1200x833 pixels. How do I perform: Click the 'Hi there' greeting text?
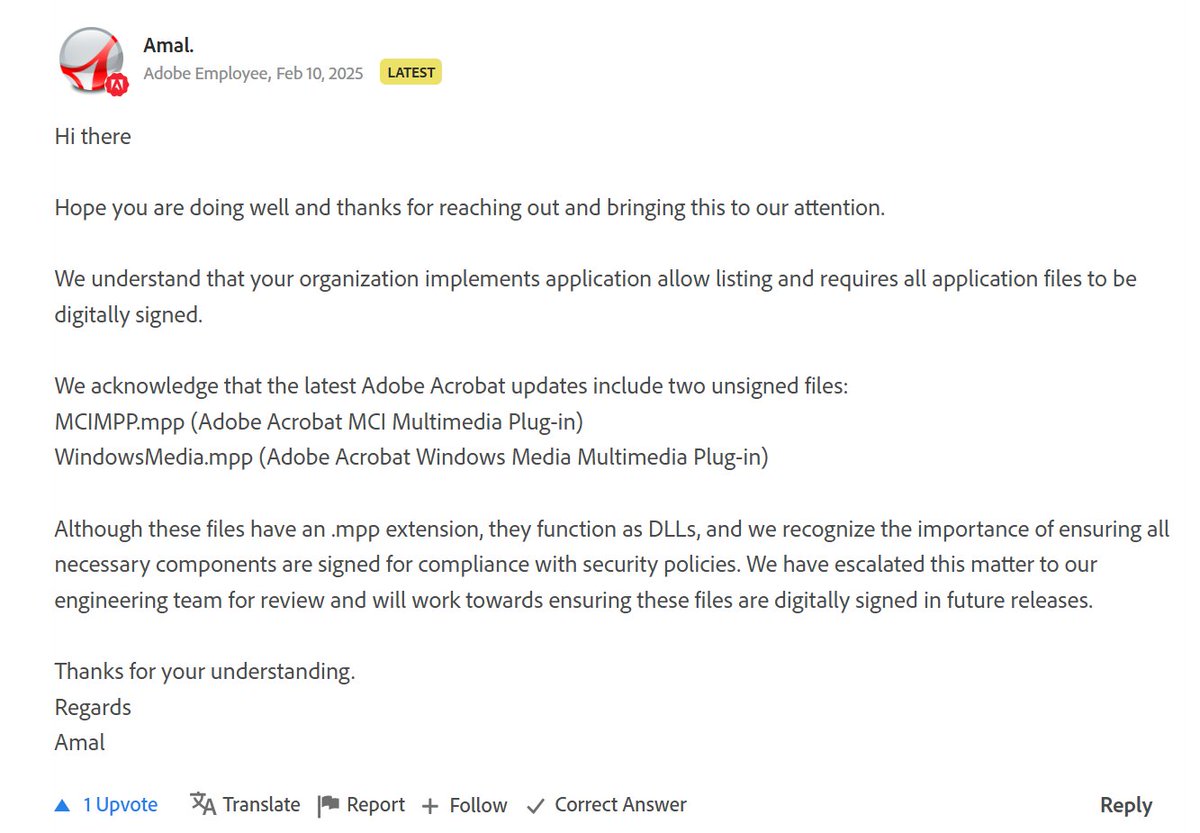pyautogui.click(x=93, y=136)
